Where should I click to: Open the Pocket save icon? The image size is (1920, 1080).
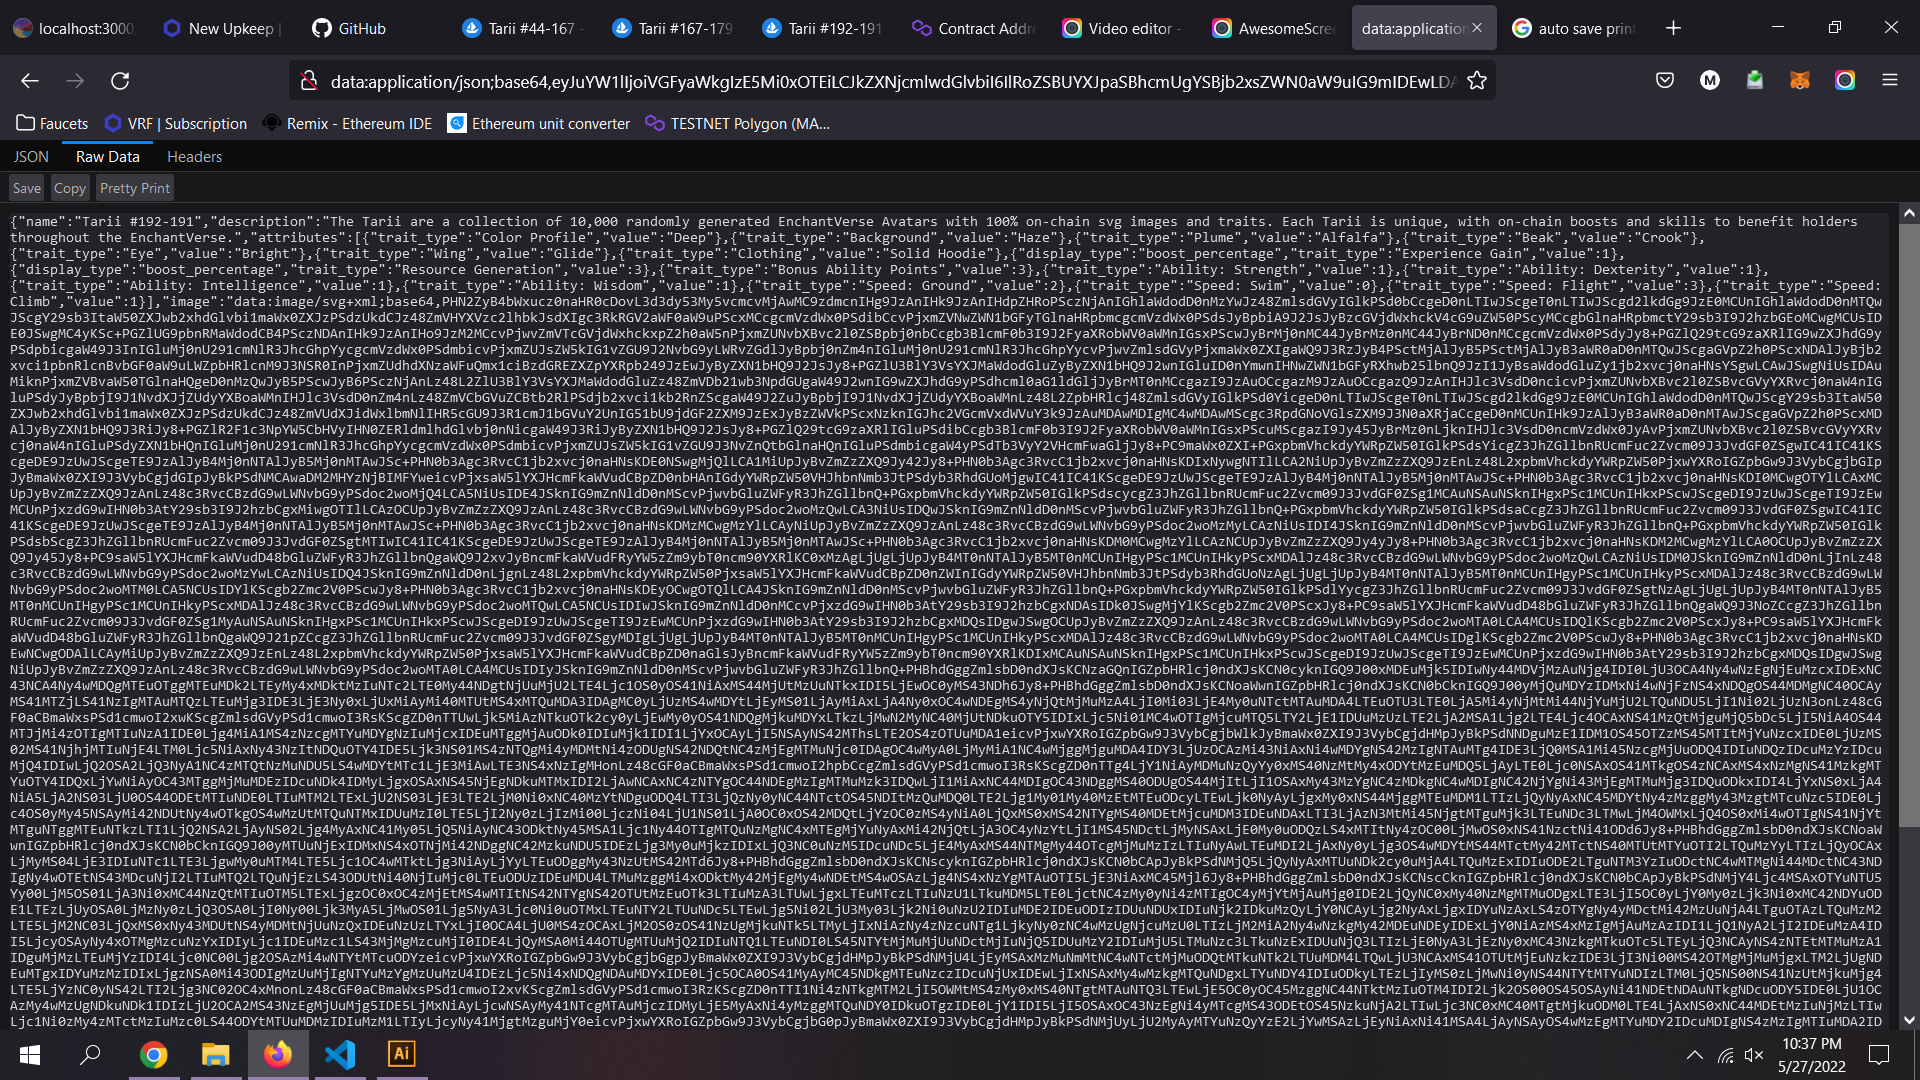point(1665,81)
